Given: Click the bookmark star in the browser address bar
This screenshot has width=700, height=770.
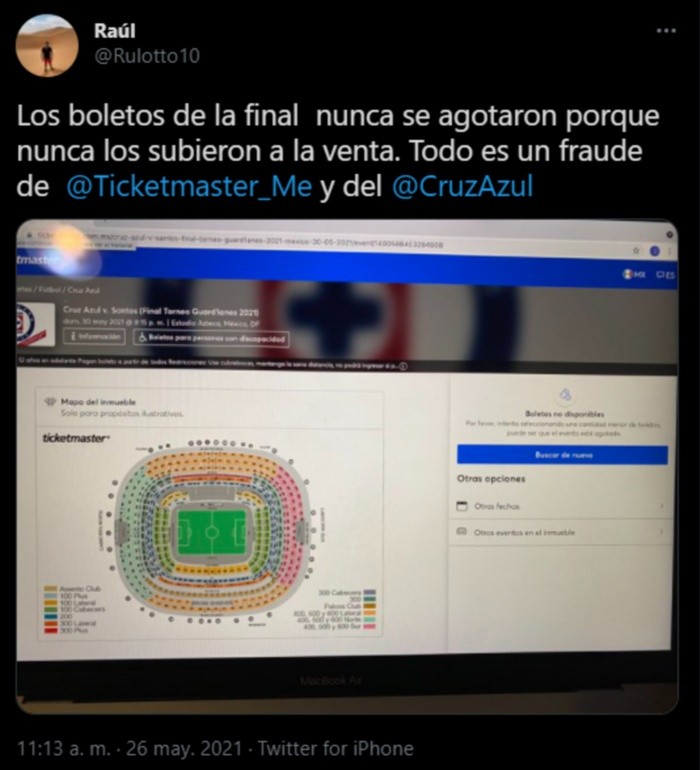Looking at the screenshot, I should click(x=636, y=250).
